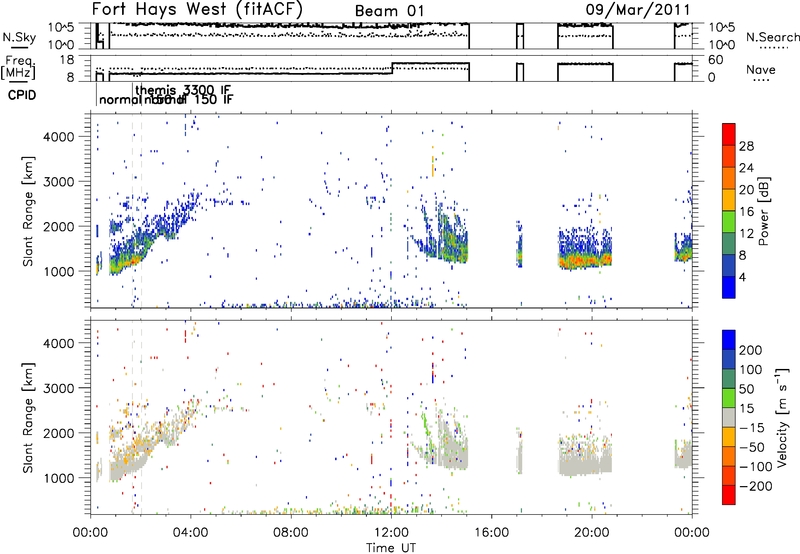Viewport: 800px width, 554px height.
Task: Click the '18' frequency axis tick
Action: (67, 60)
